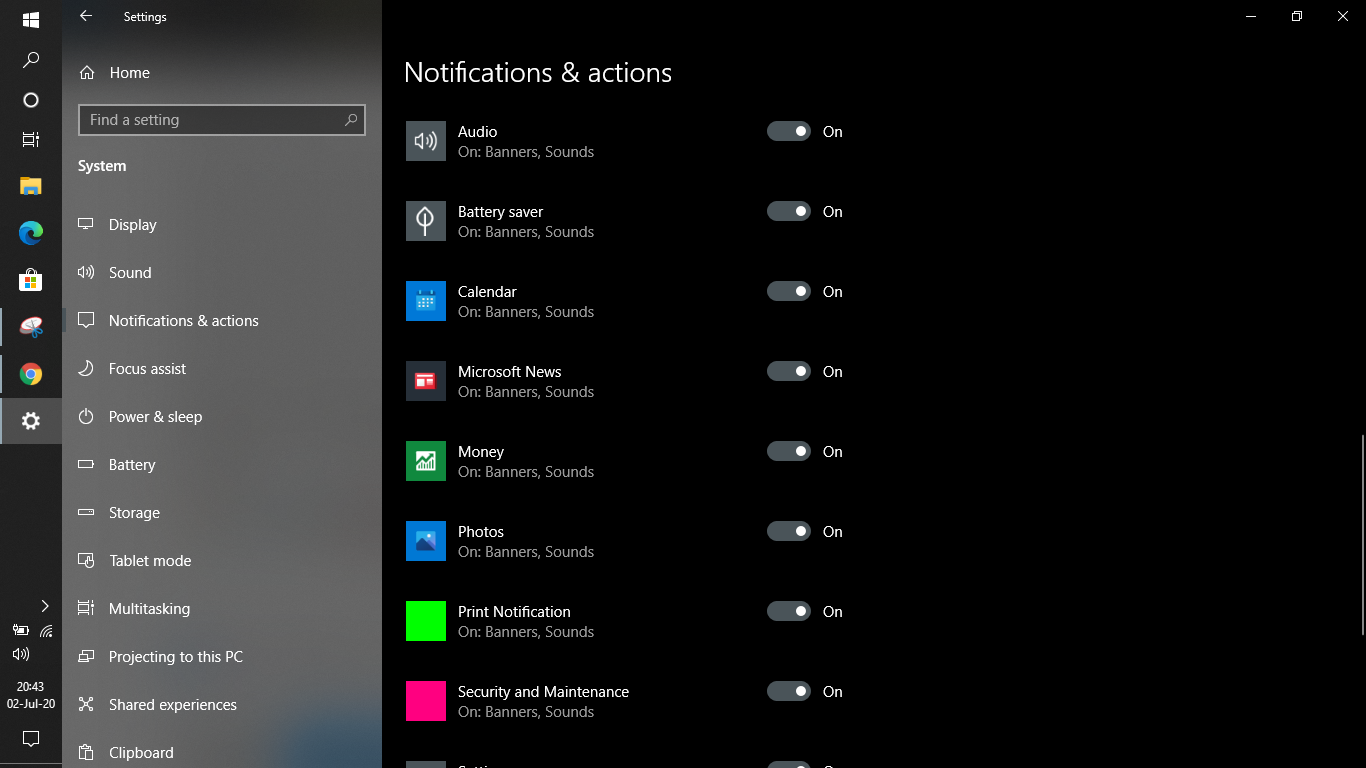Click the Microsoft News app icon
Image resolution: width=1366 pixels, height=768 pixels.
[x=426, y=381]
